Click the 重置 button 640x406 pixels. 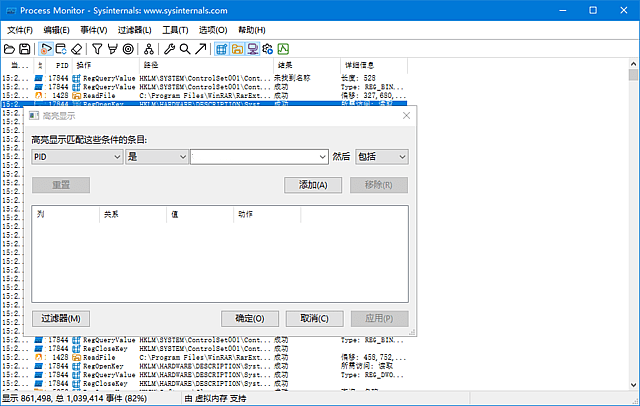[x=61, y=185]
